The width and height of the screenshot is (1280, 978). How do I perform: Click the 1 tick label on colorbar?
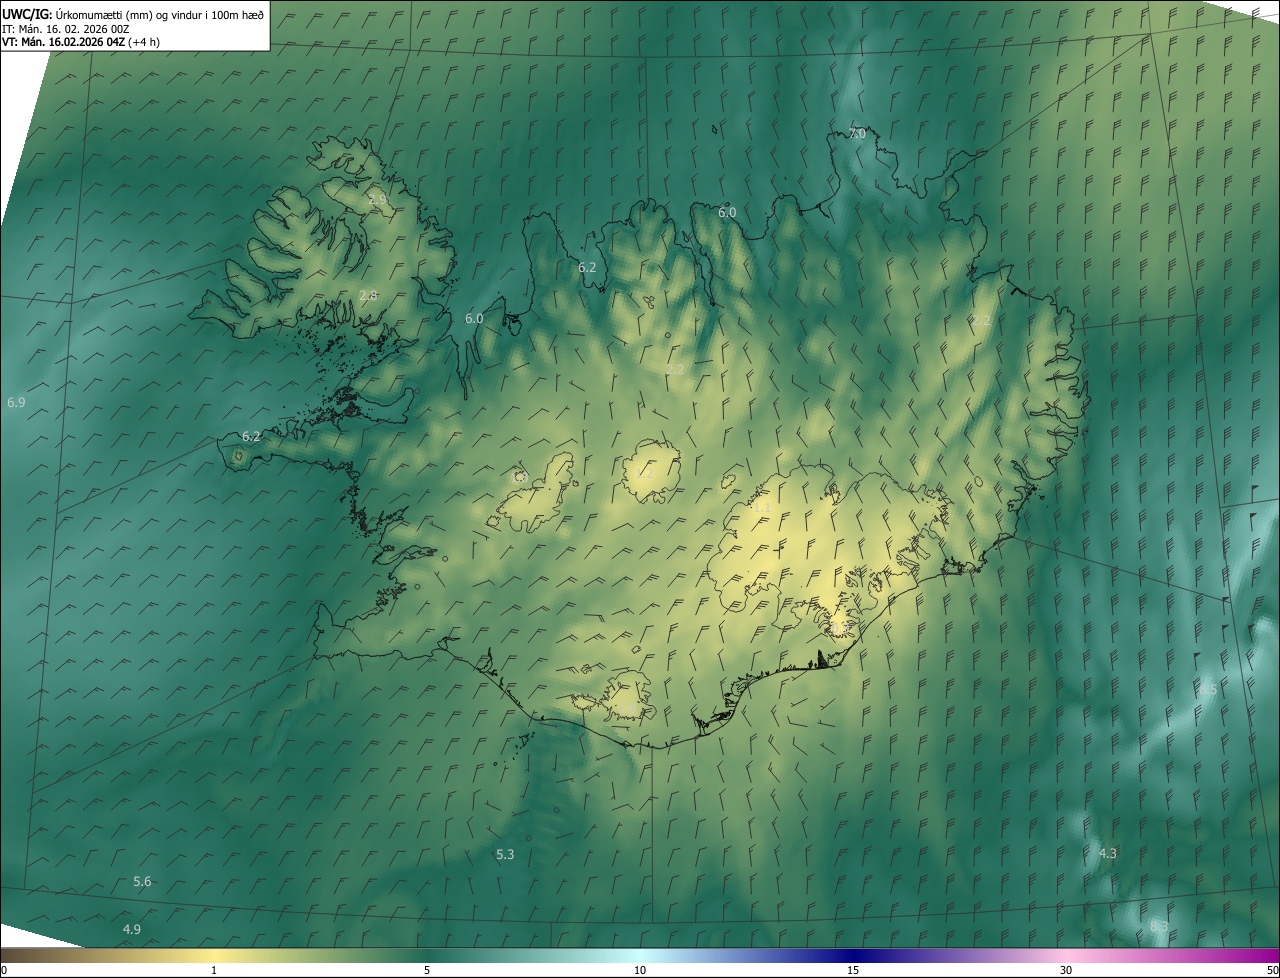click(214, 970)
